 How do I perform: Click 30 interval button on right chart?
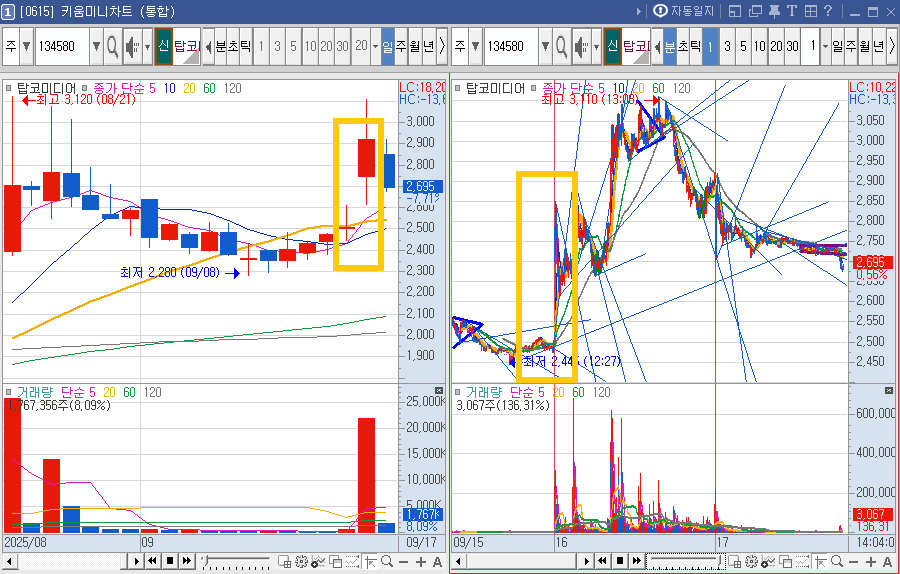(x=793, y=46)
